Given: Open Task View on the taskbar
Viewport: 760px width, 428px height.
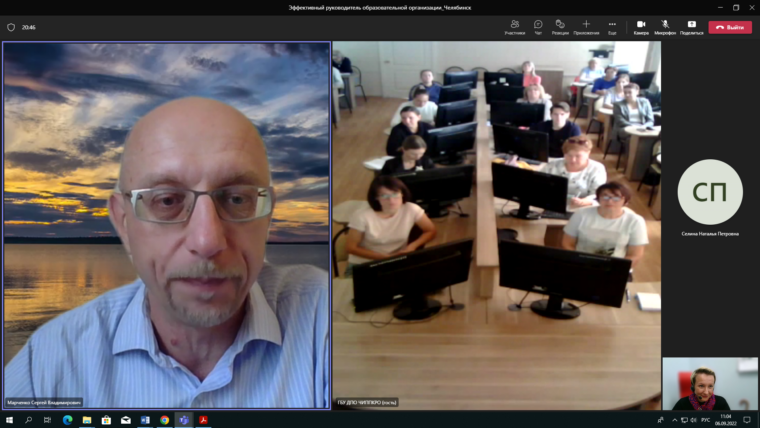Looking at the screenshot, I should 48,420.
